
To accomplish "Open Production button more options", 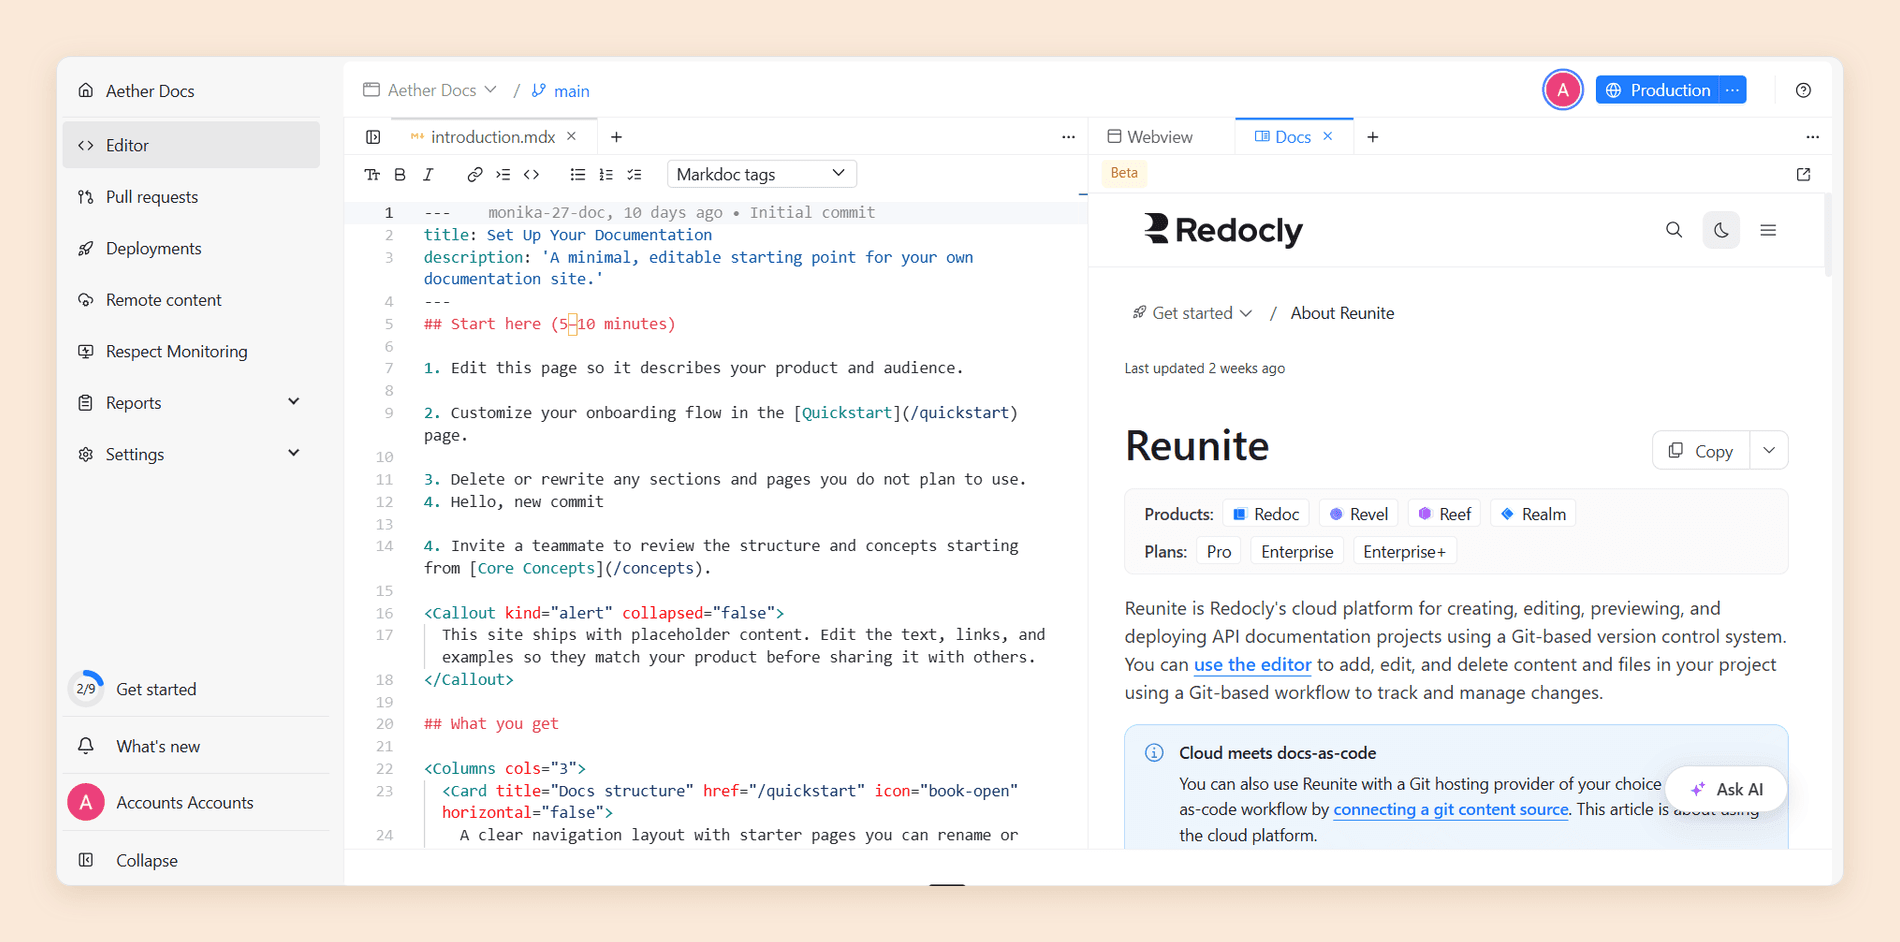I will pos(1733,90).
